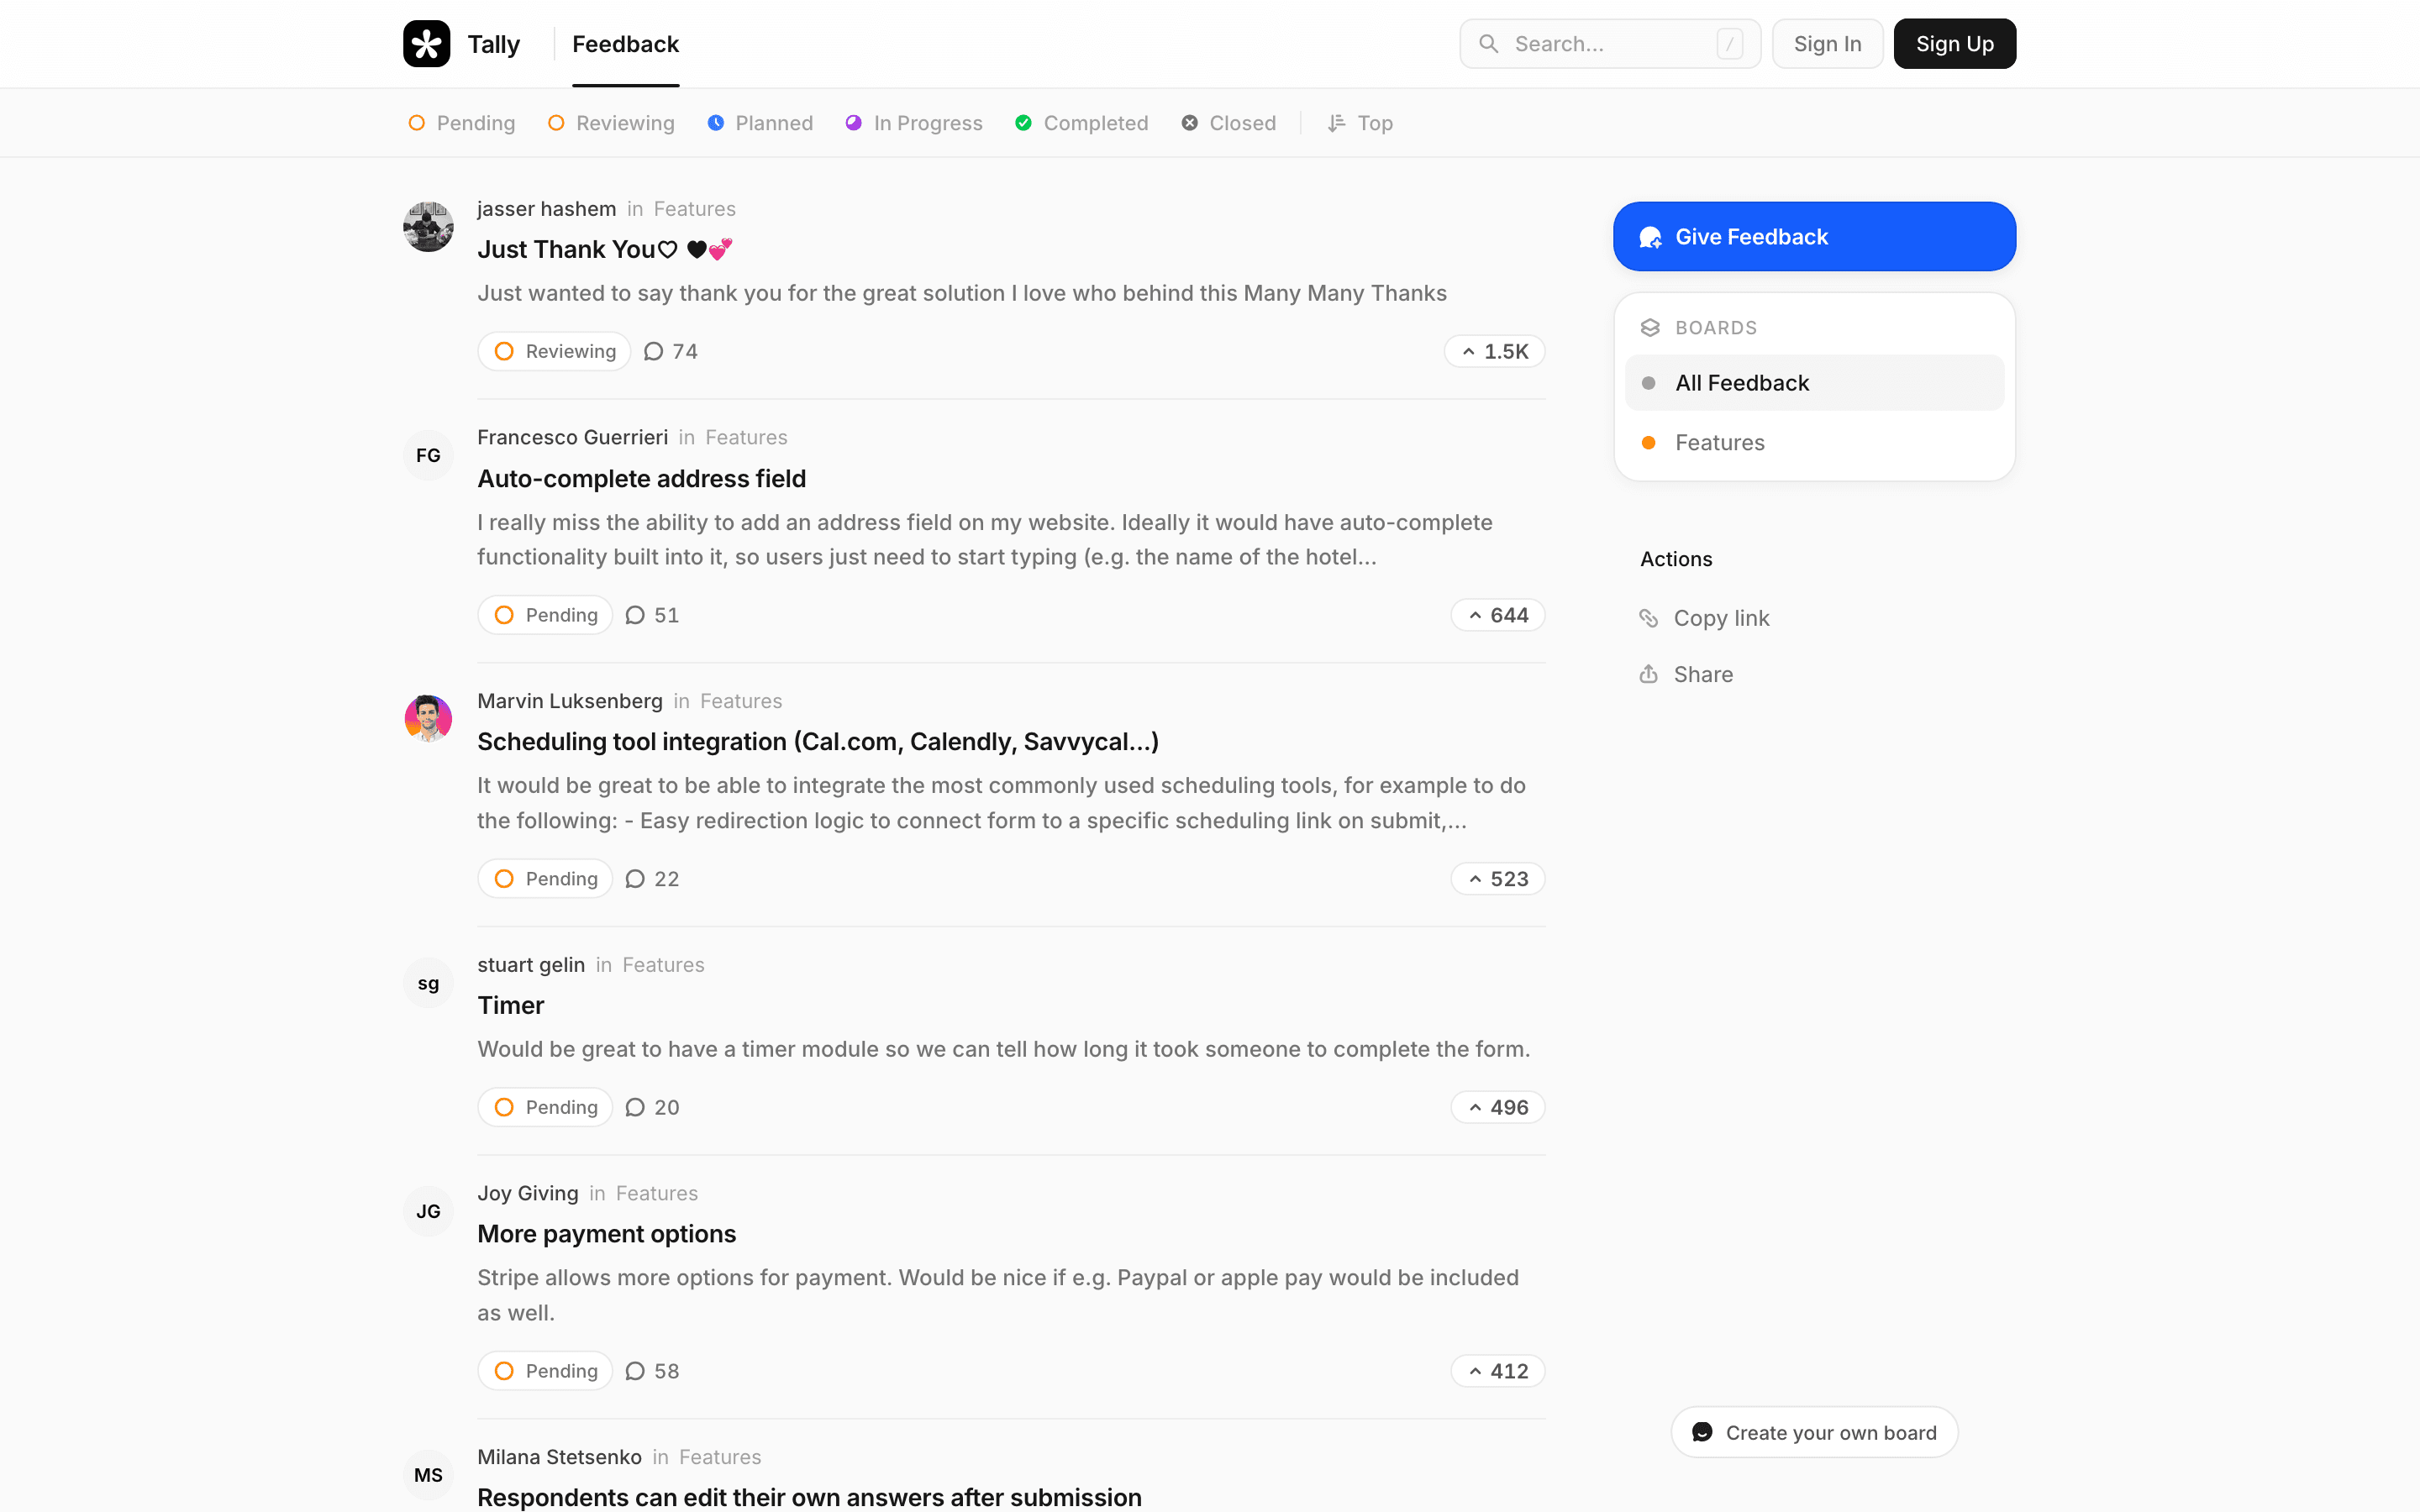Image resolution: width=2420 pixels, height=1512 pixels.
Task: Click Pending badge on the Timer post
Action: tap(545, 1107)
